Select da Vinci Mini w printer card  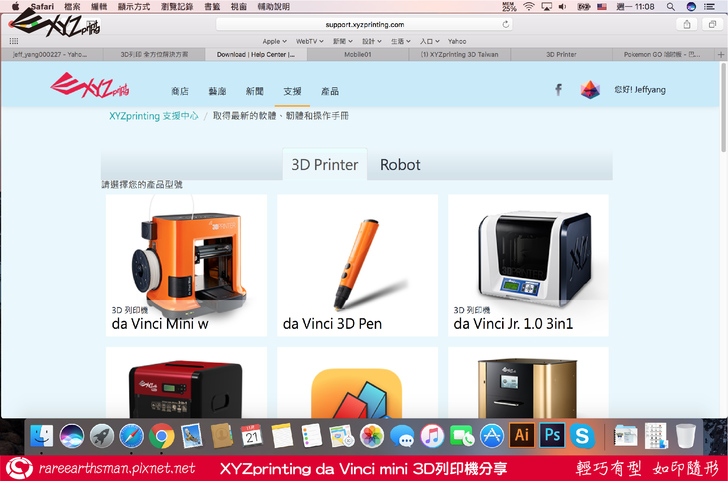coord(186,265)
